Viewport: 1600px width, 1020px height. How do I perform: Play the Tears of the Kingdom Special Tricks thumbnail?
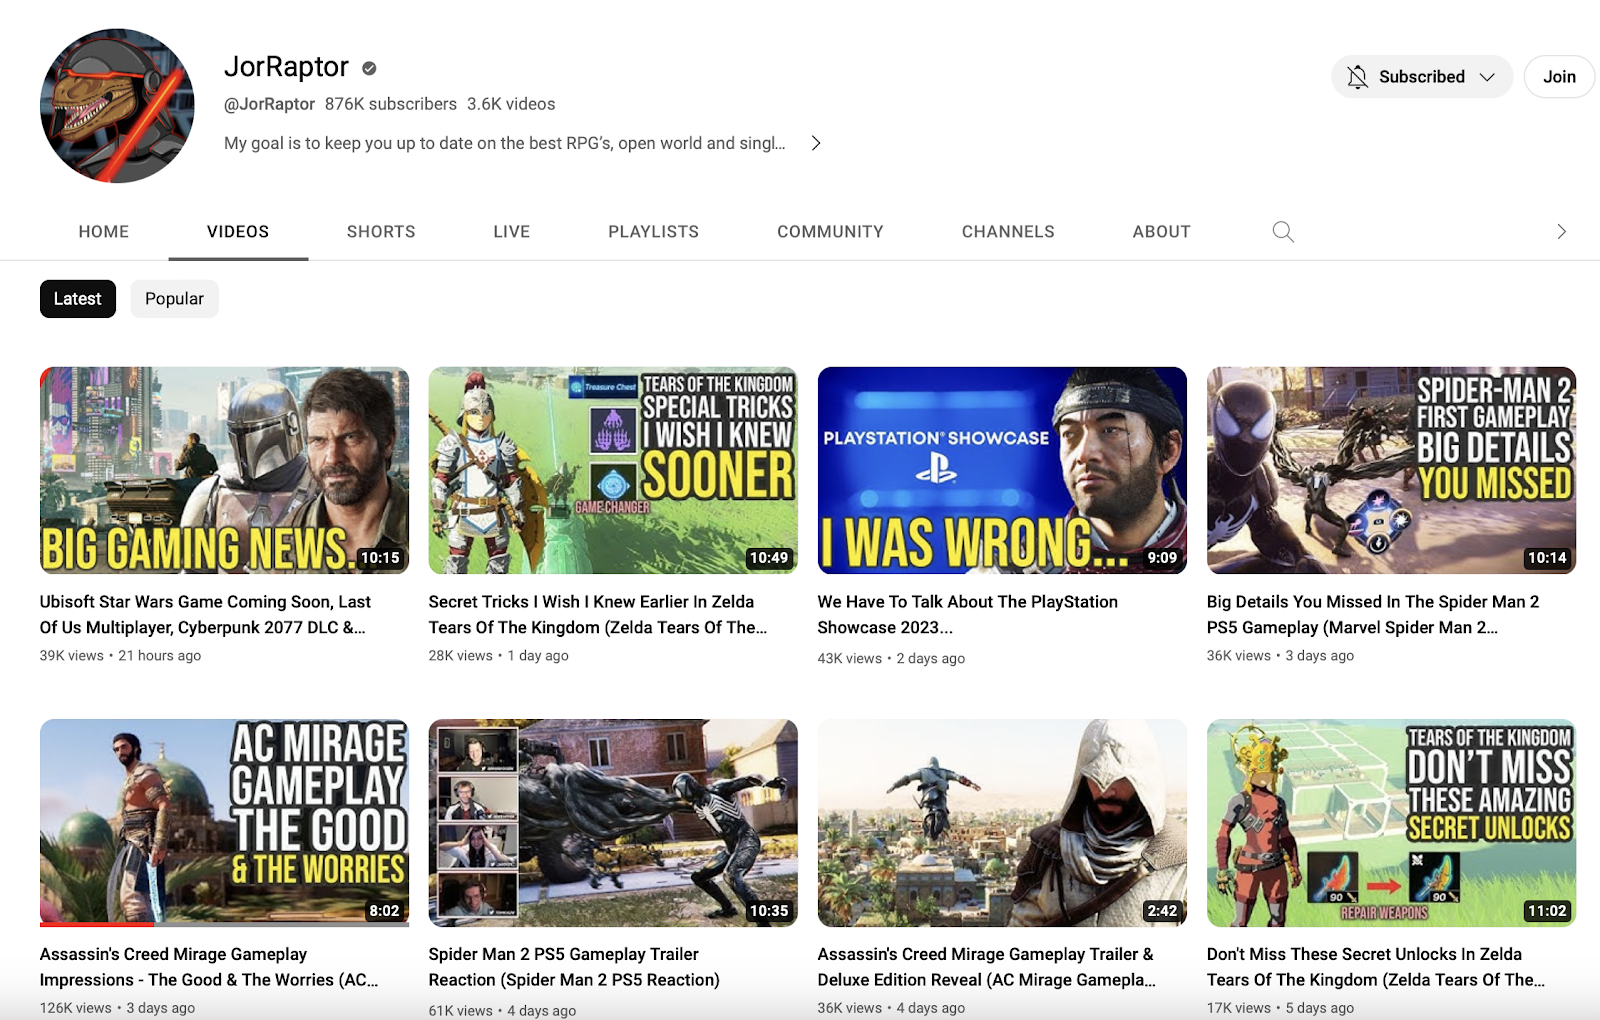point(613,470)
